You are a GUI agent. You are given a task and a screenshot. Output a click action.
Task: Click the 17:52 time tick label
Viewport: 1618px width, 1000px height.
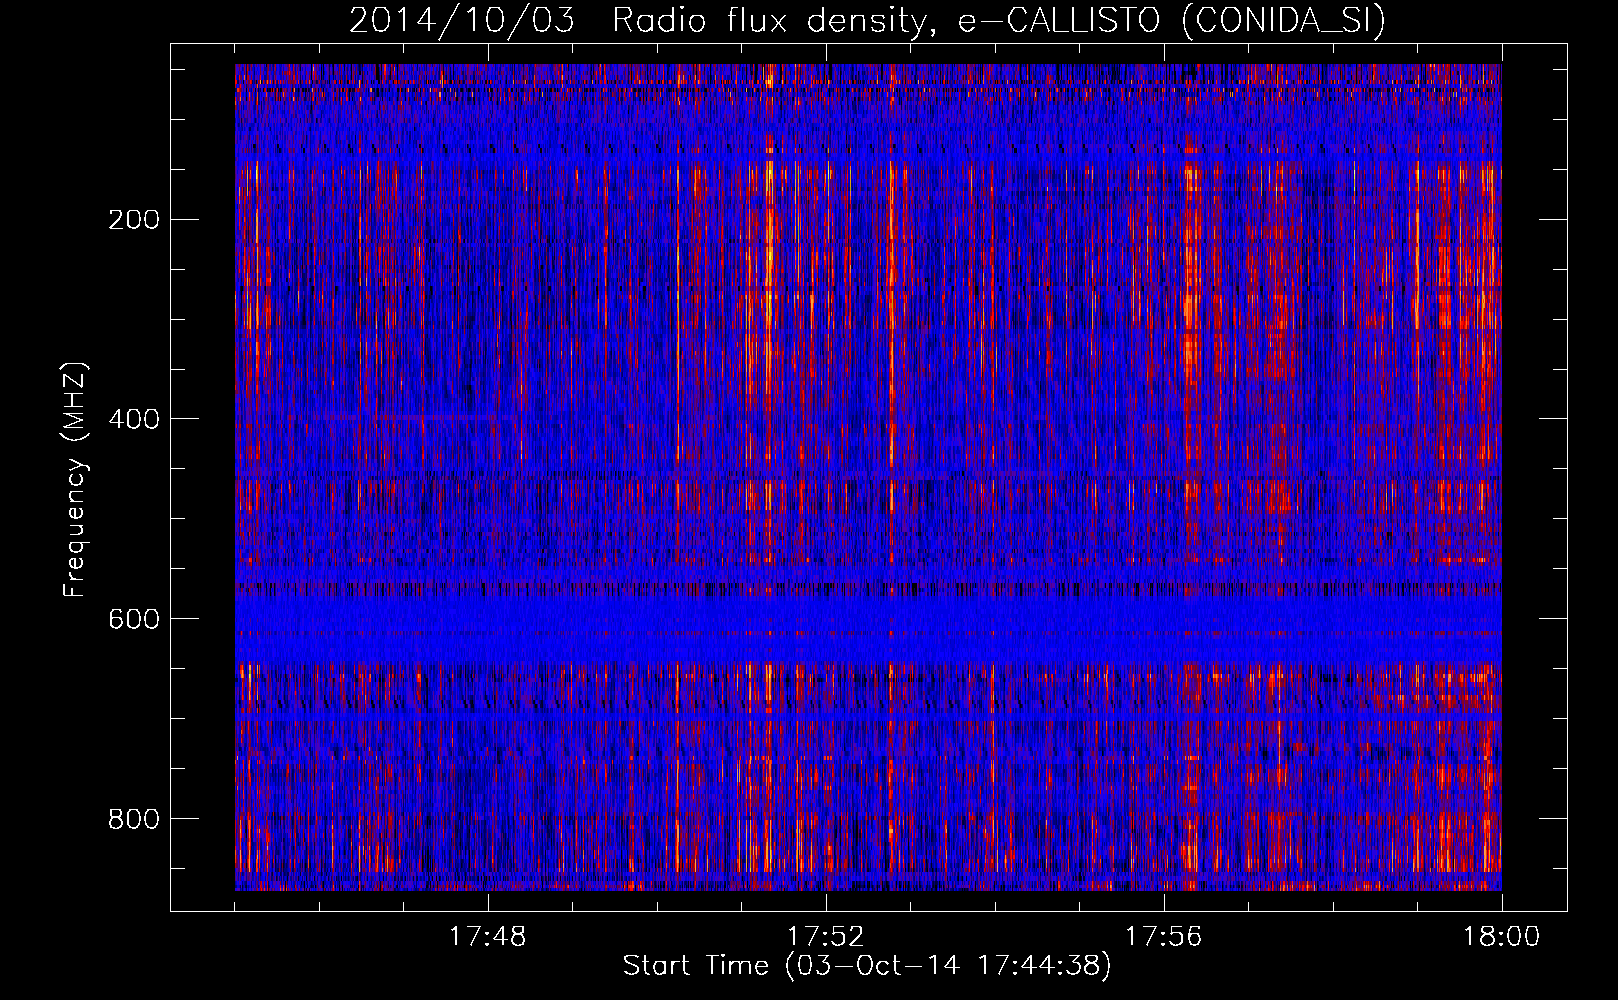(825, 937)
